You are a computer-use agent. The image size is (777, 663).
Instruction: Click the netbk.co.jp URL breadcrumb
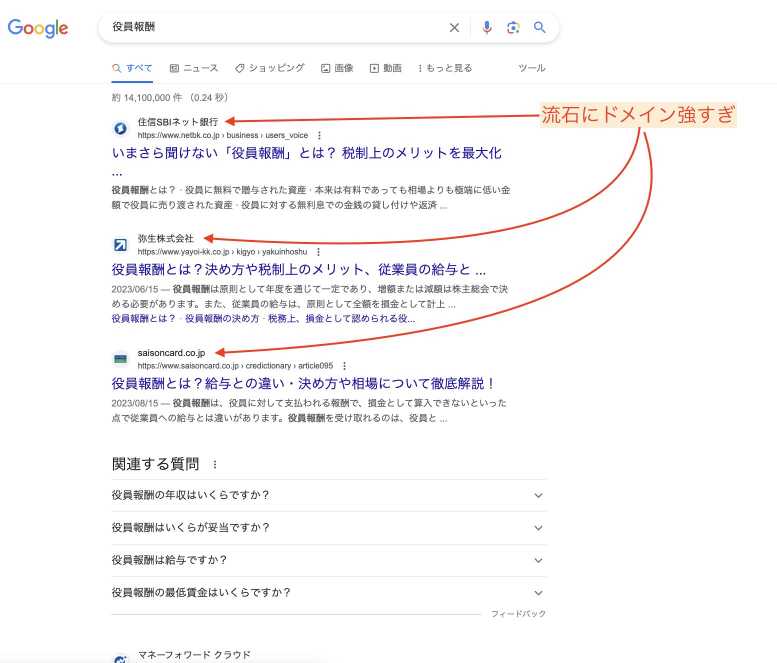(223, 135)
